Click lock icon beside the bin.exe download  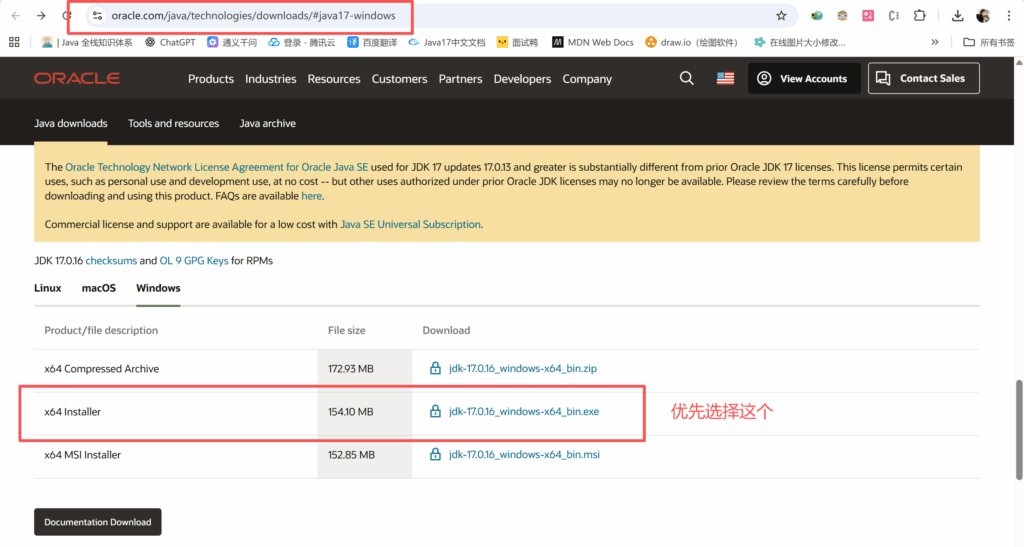coord(435,411)
